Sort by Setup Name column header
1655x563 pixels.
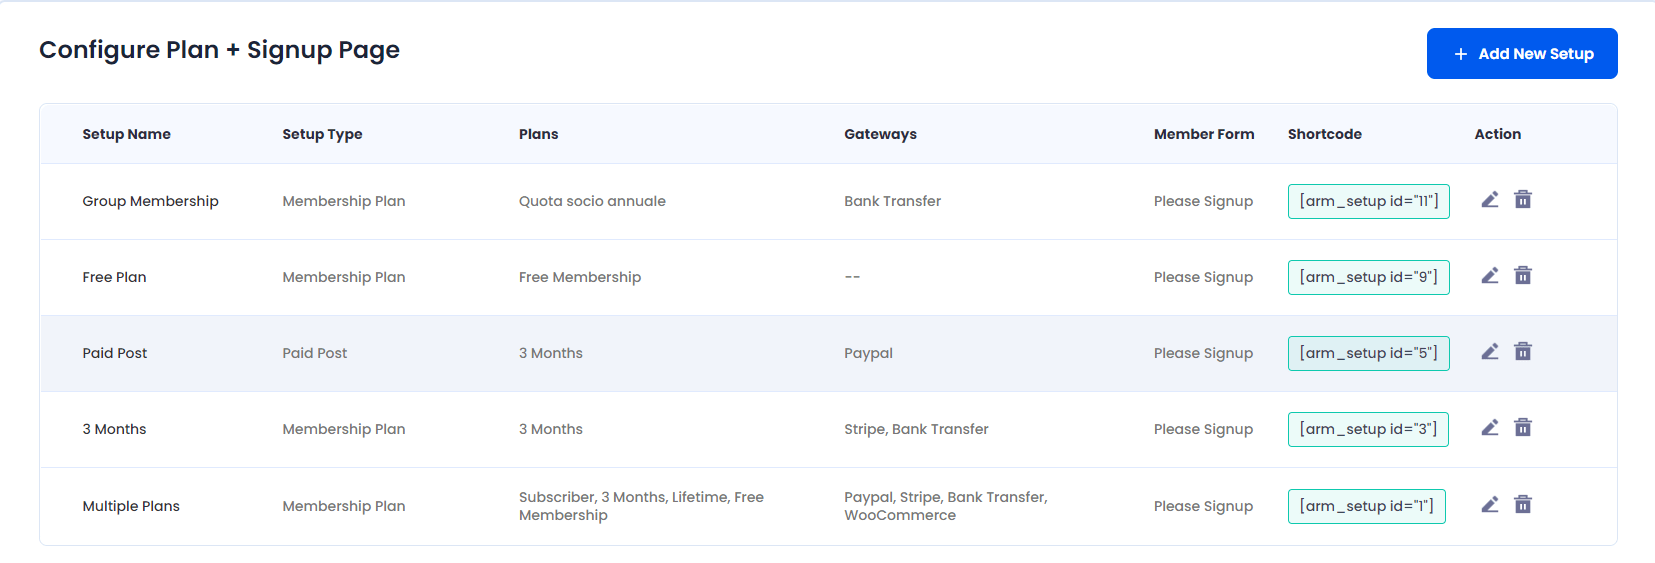pyautogui.click(x=126, y=134)
